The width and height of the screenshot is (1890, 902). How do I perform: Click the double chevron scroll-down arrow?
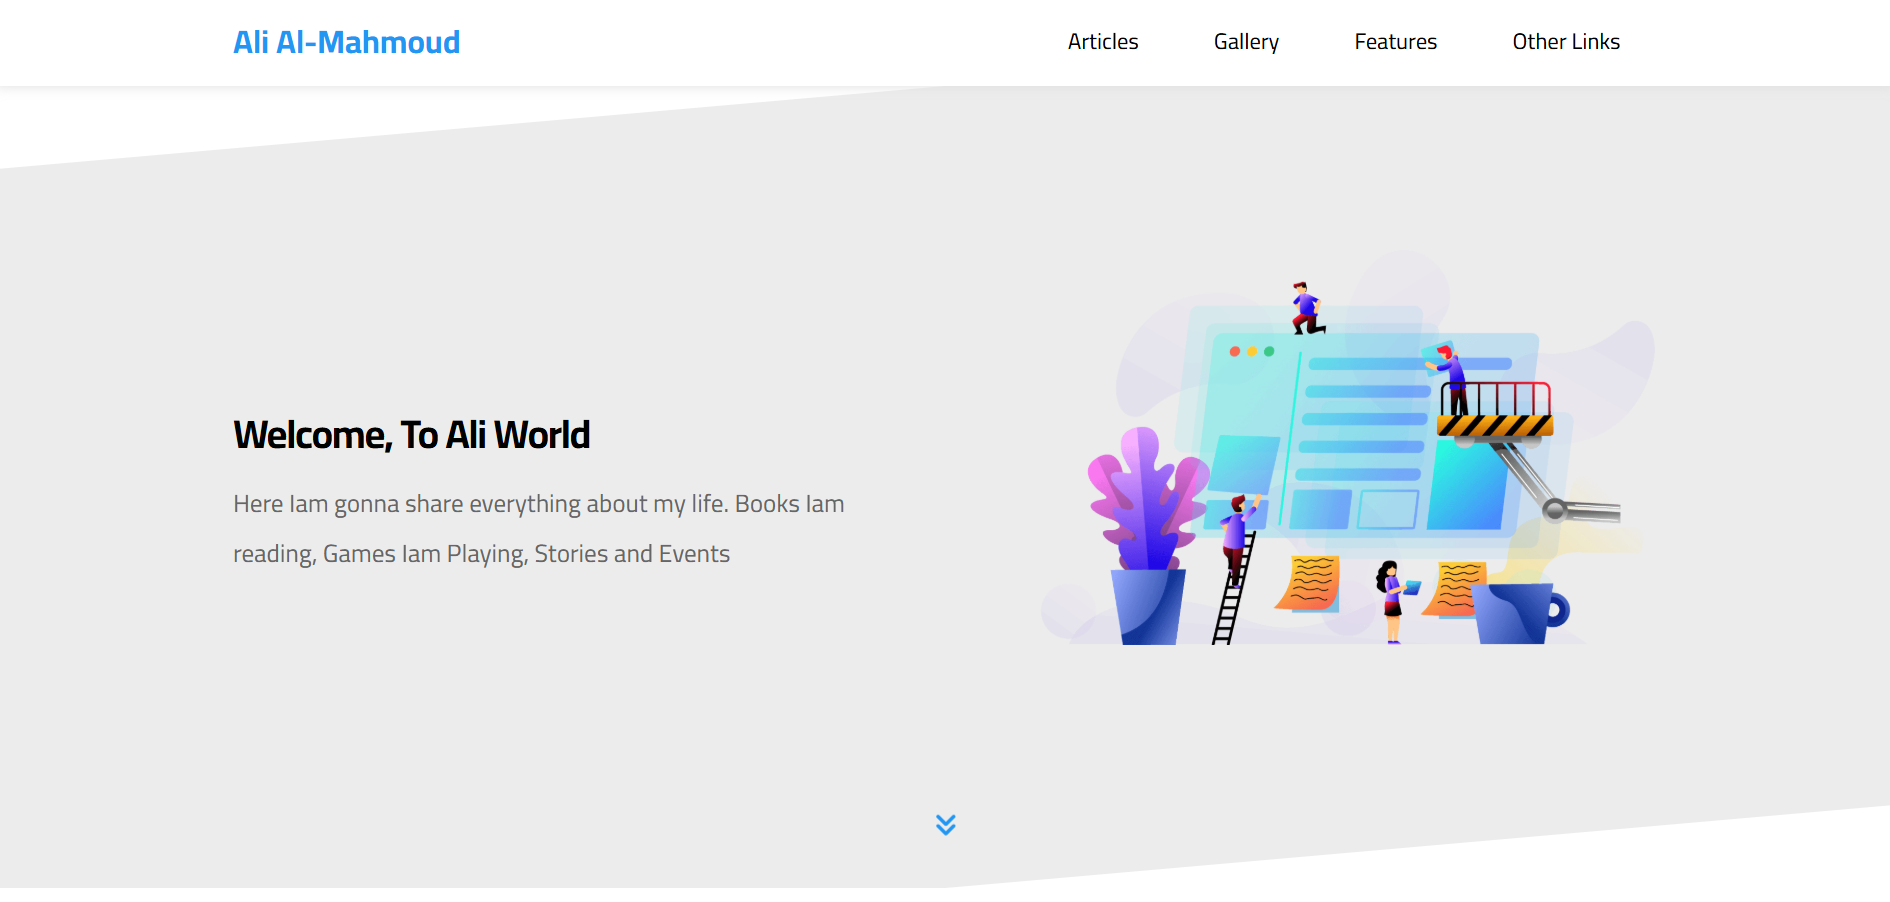(944, 824)
